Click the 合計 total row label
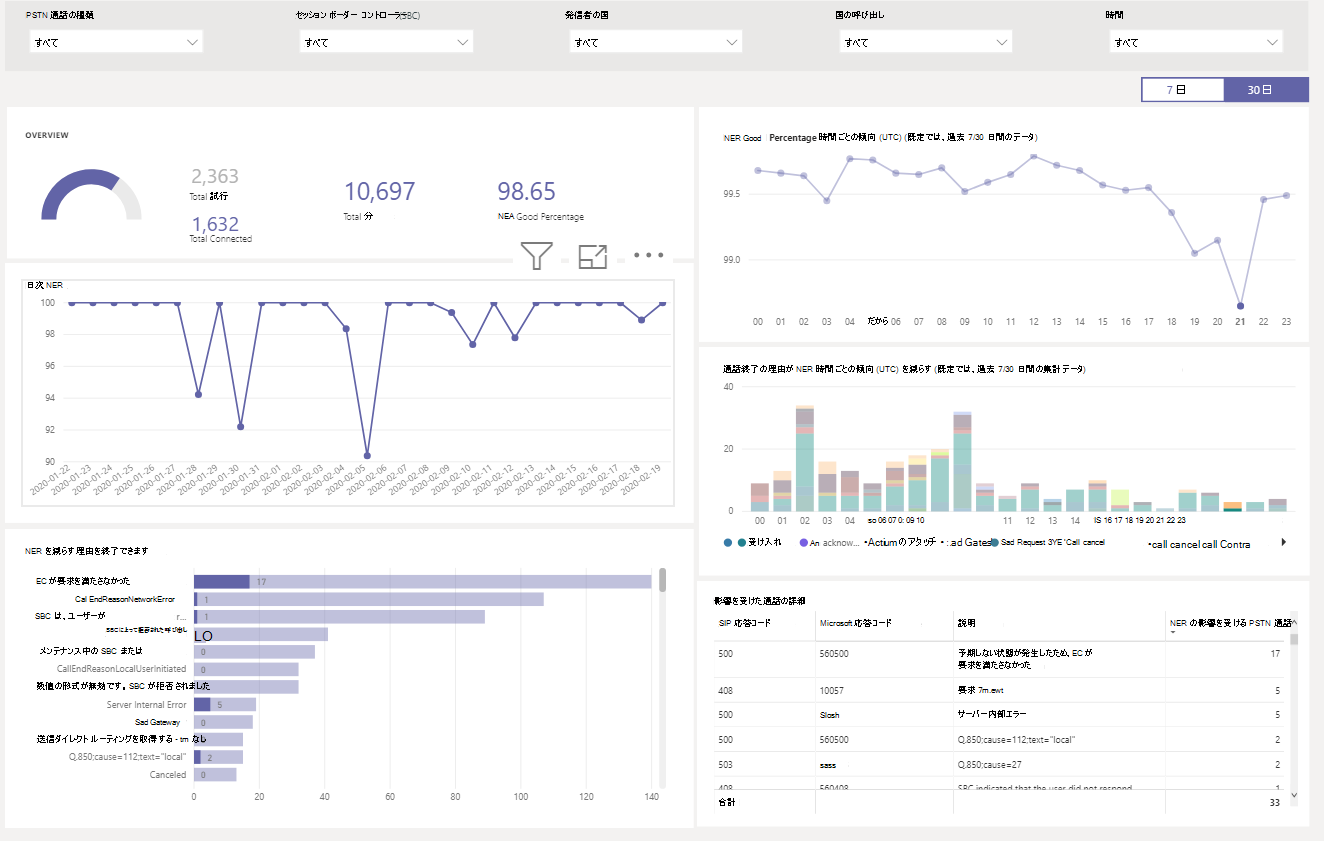 pyautogui.click(x=726, y=802)
